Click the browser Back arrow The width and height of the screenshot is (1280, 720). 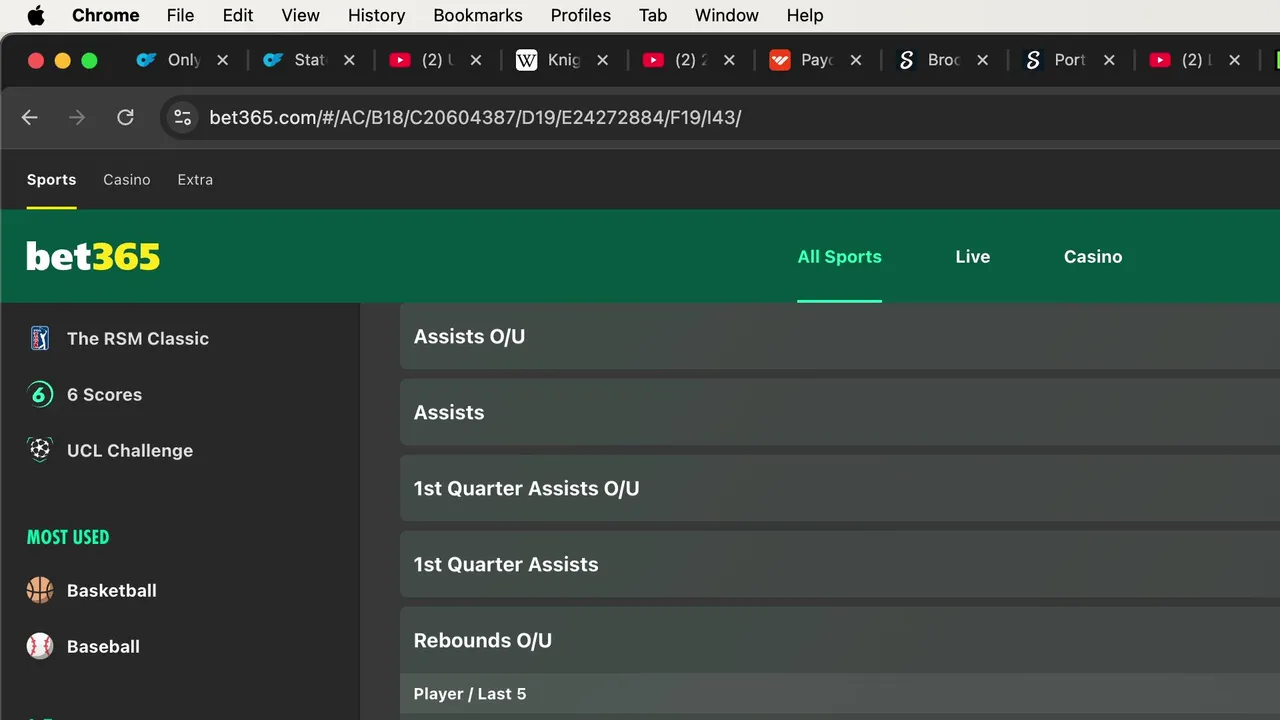(x=30, y=117)
